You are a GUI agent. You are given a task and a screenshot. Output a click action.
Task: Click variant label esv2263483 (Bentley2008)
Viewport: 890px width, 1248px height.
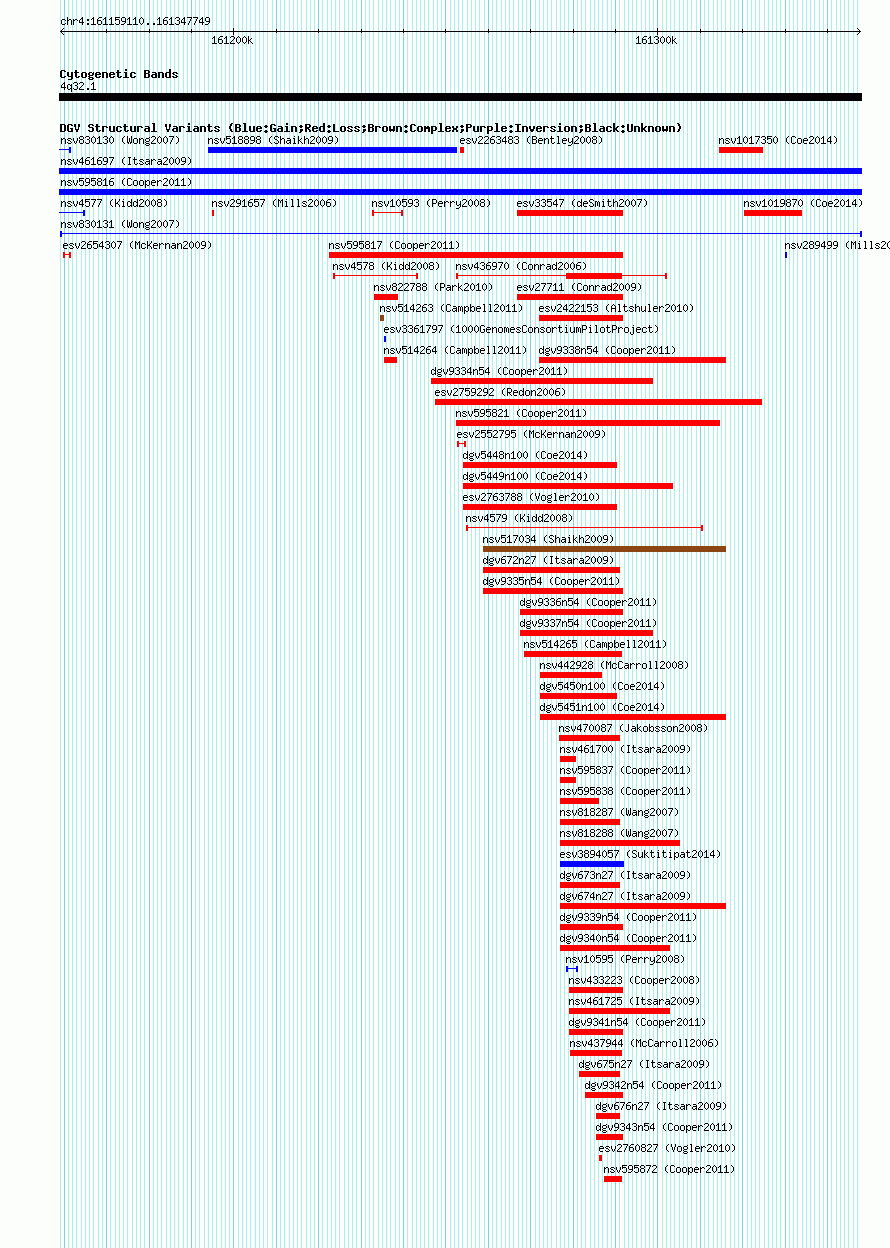point(531,140)
